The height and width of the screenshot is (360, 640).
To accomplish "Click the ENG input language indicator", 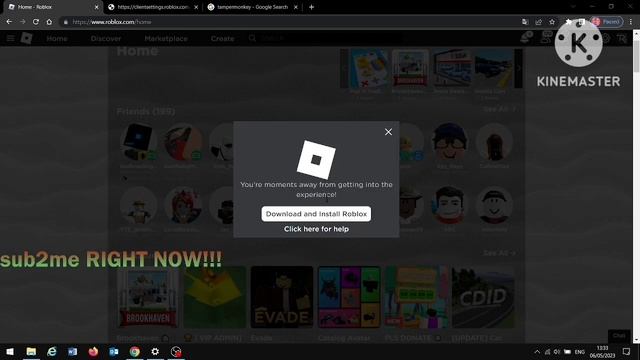I will tap(580, 352).
